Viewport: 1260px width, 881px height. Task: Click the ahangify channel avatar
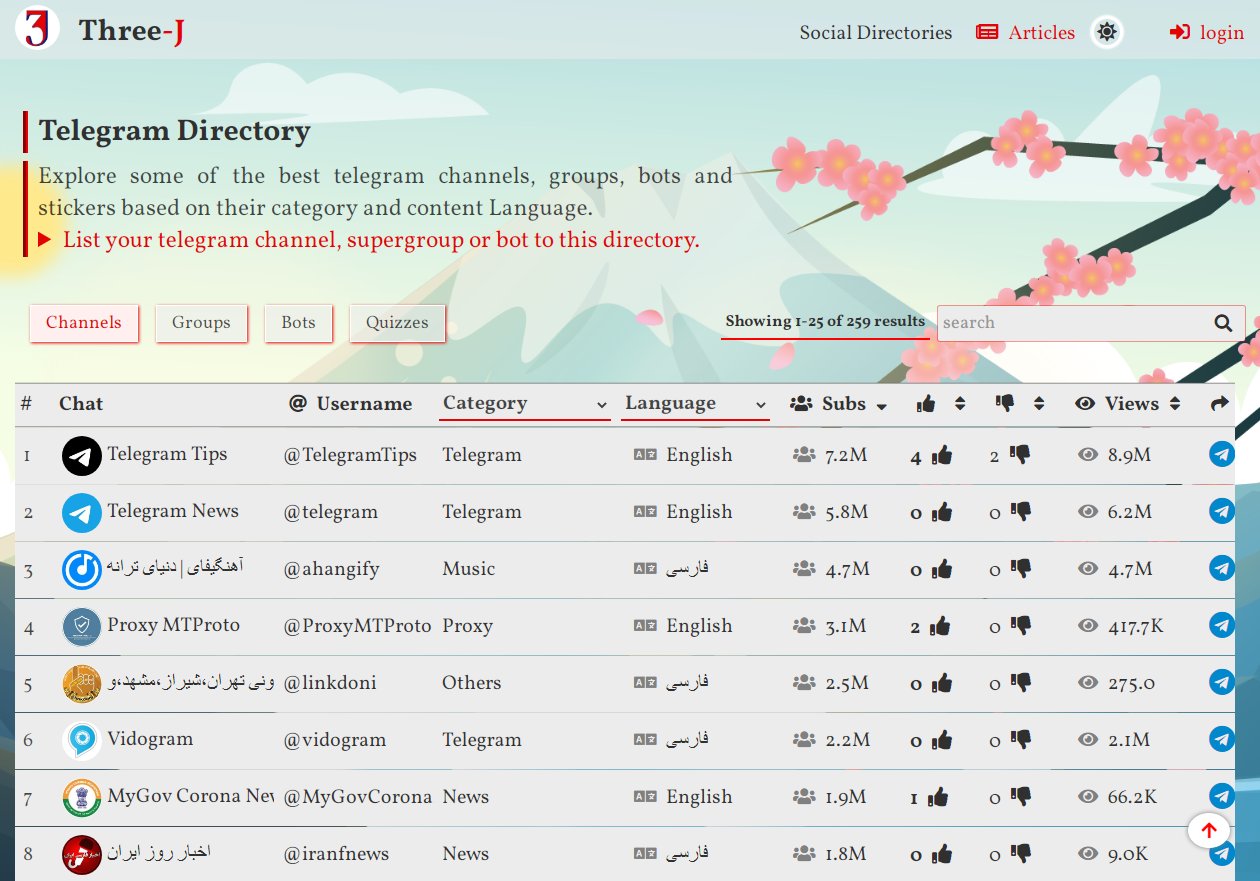pyautogui.click(x=82, y=570)
